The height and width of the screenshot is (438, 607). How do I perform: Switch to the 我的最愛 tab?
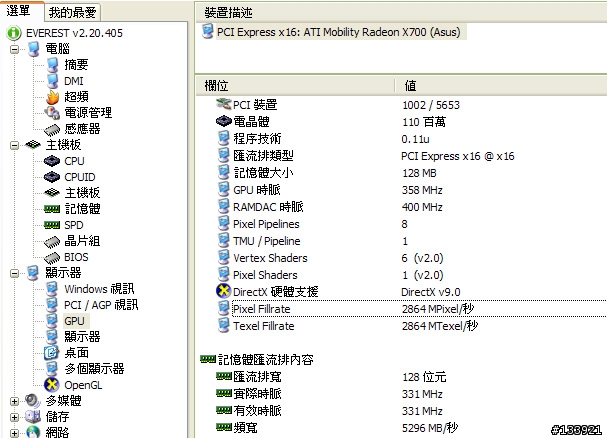72,12
